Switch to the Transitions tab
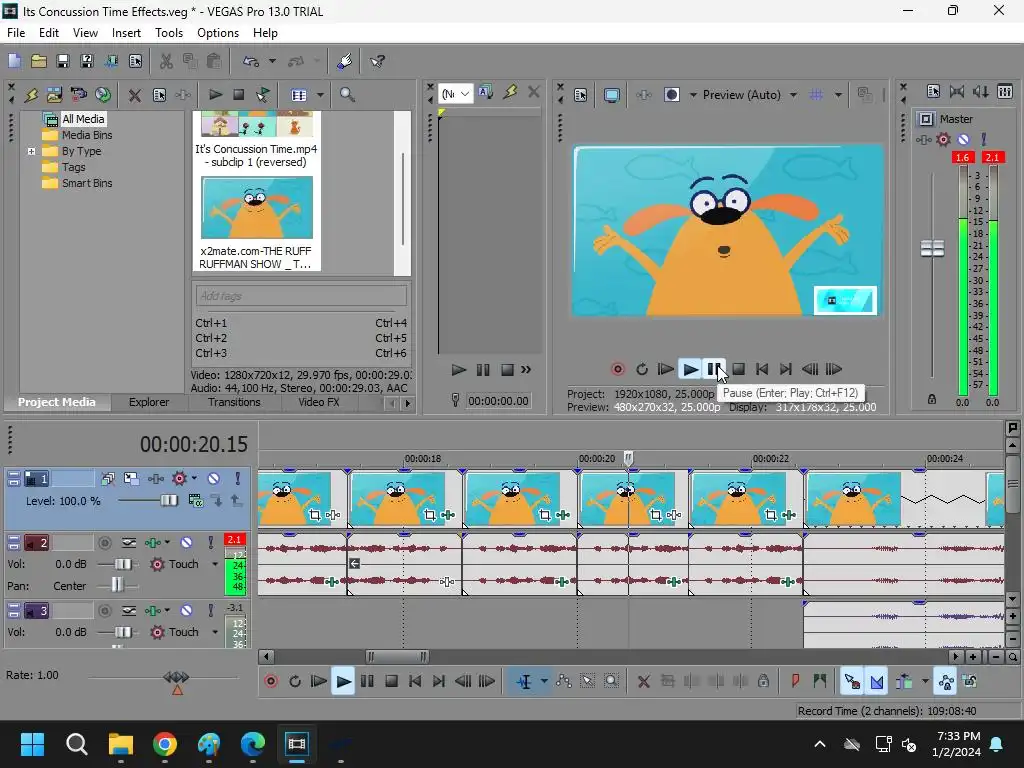 (x=234, y=402)
